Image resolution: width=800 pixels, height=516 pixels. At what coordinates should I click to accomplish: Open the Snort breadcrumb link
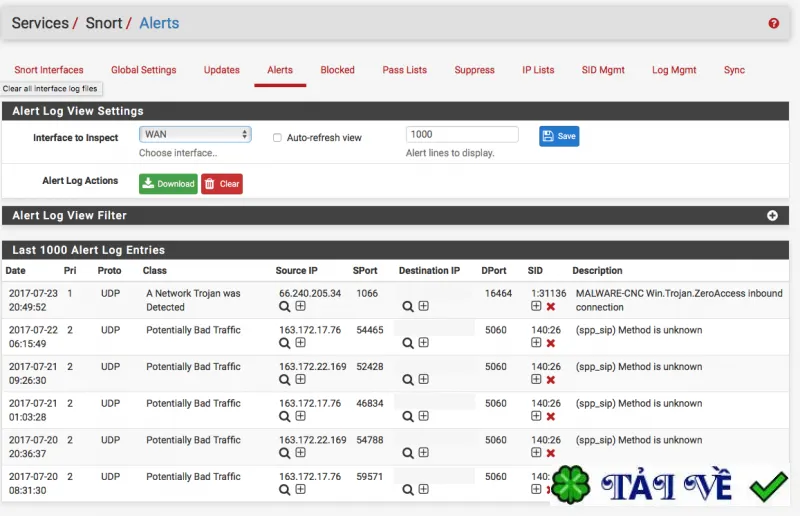click(x=104, y=23)
